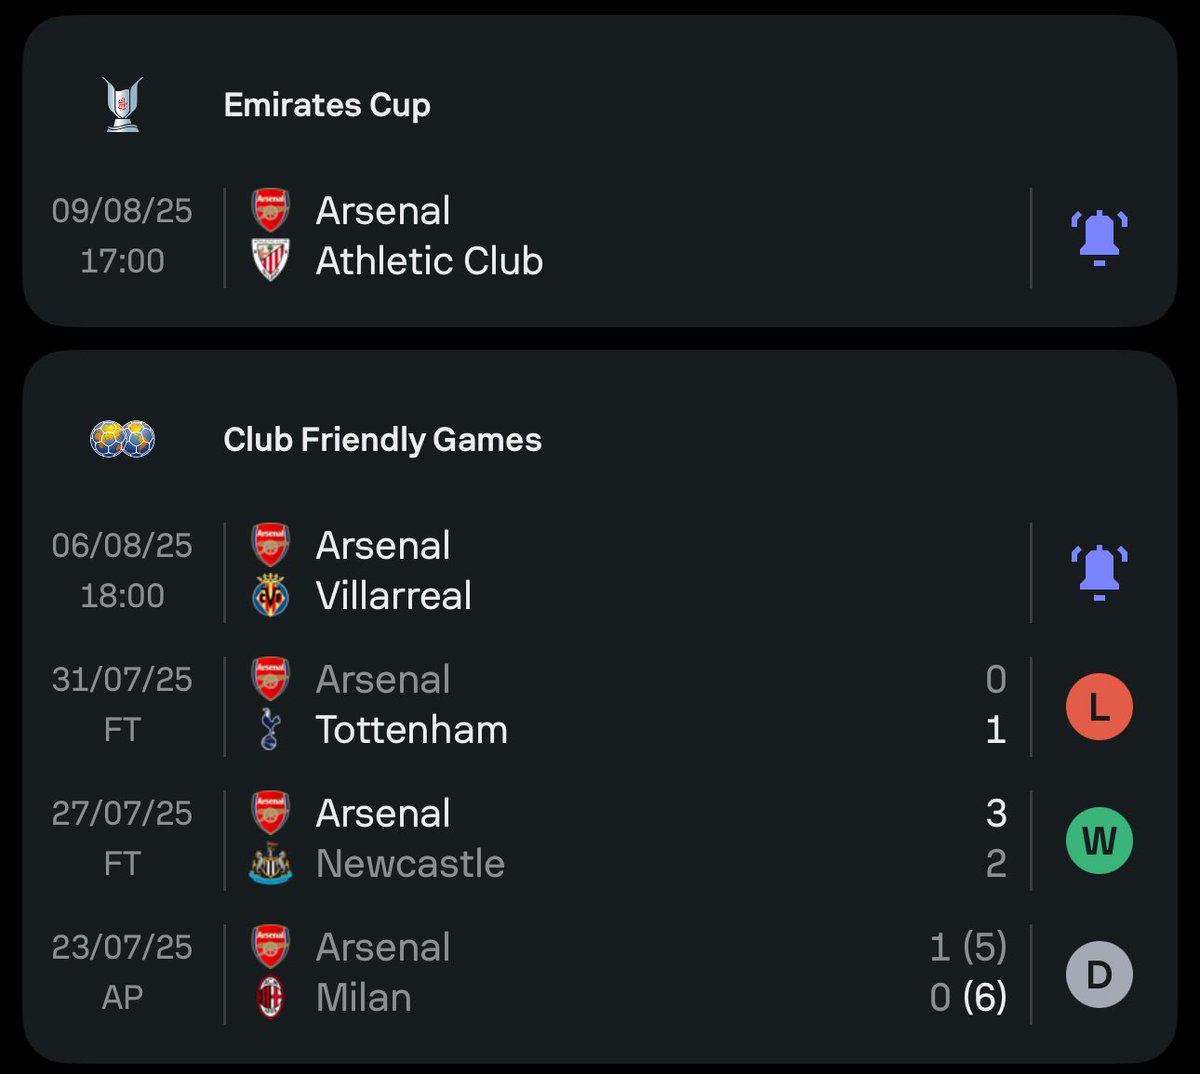Click the red L loss badge
Viewport: 1200px width, 1074px height.
(1099, 706)
